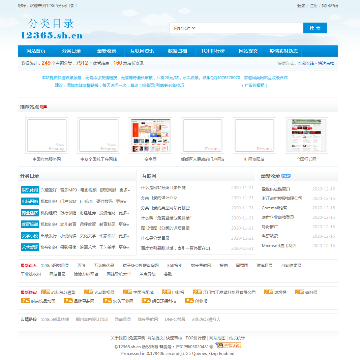
Task: Open the first article in middle news list
Action: coord(163,188)
